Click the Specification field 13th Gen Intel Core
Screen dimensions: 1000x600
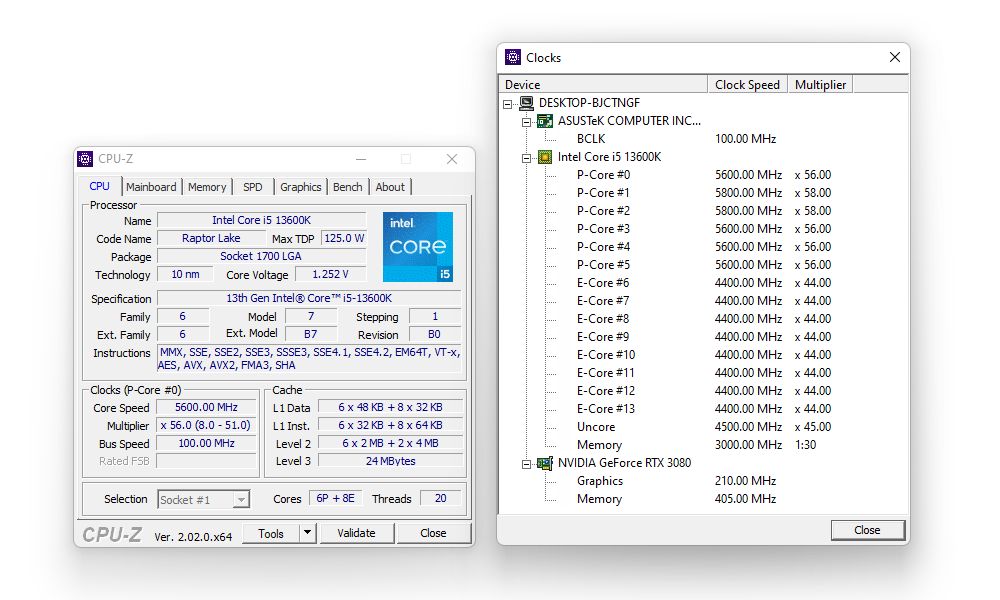tap(309, 298)
